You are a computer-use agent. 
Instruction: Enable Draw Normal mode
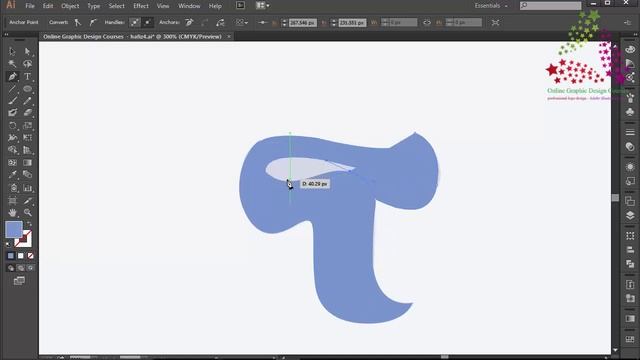11,268
